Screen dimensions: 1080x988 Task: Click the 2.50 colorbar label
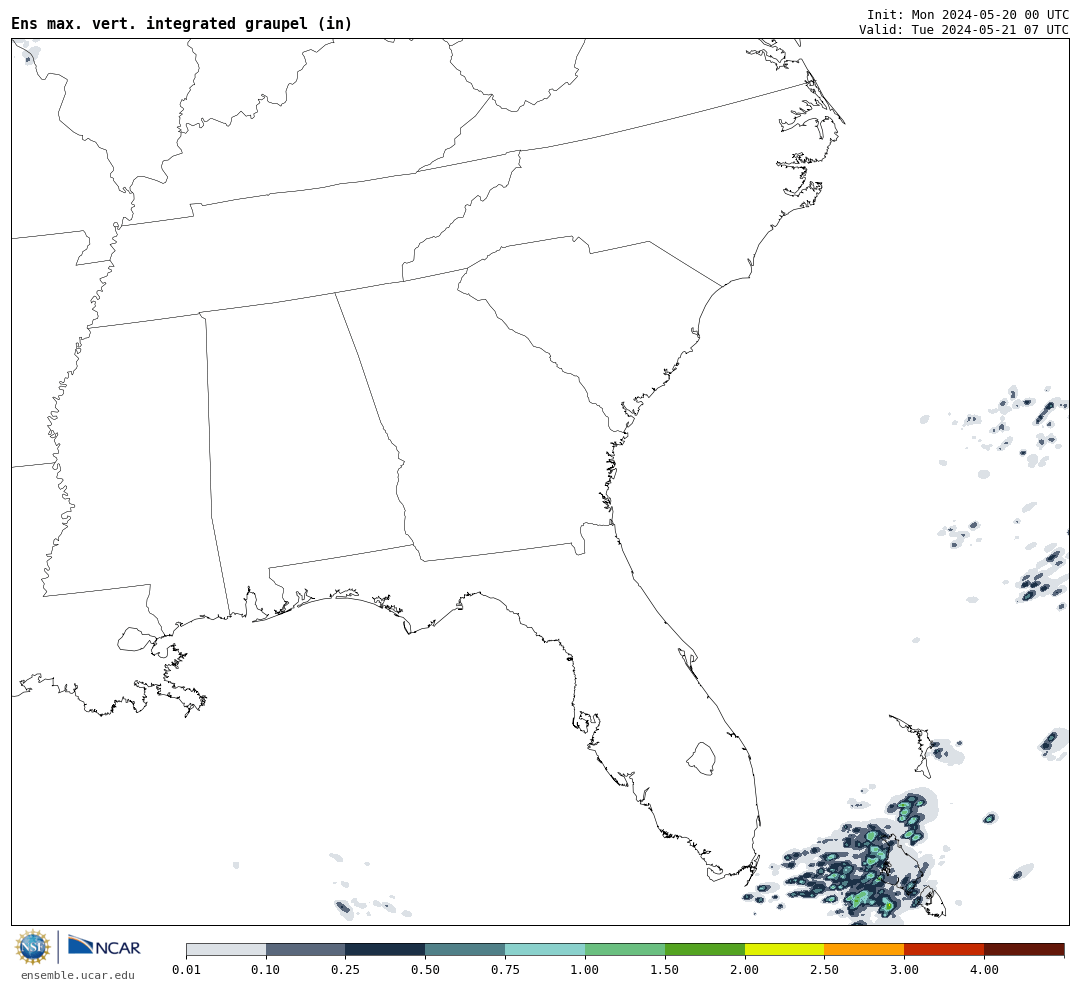824,970
